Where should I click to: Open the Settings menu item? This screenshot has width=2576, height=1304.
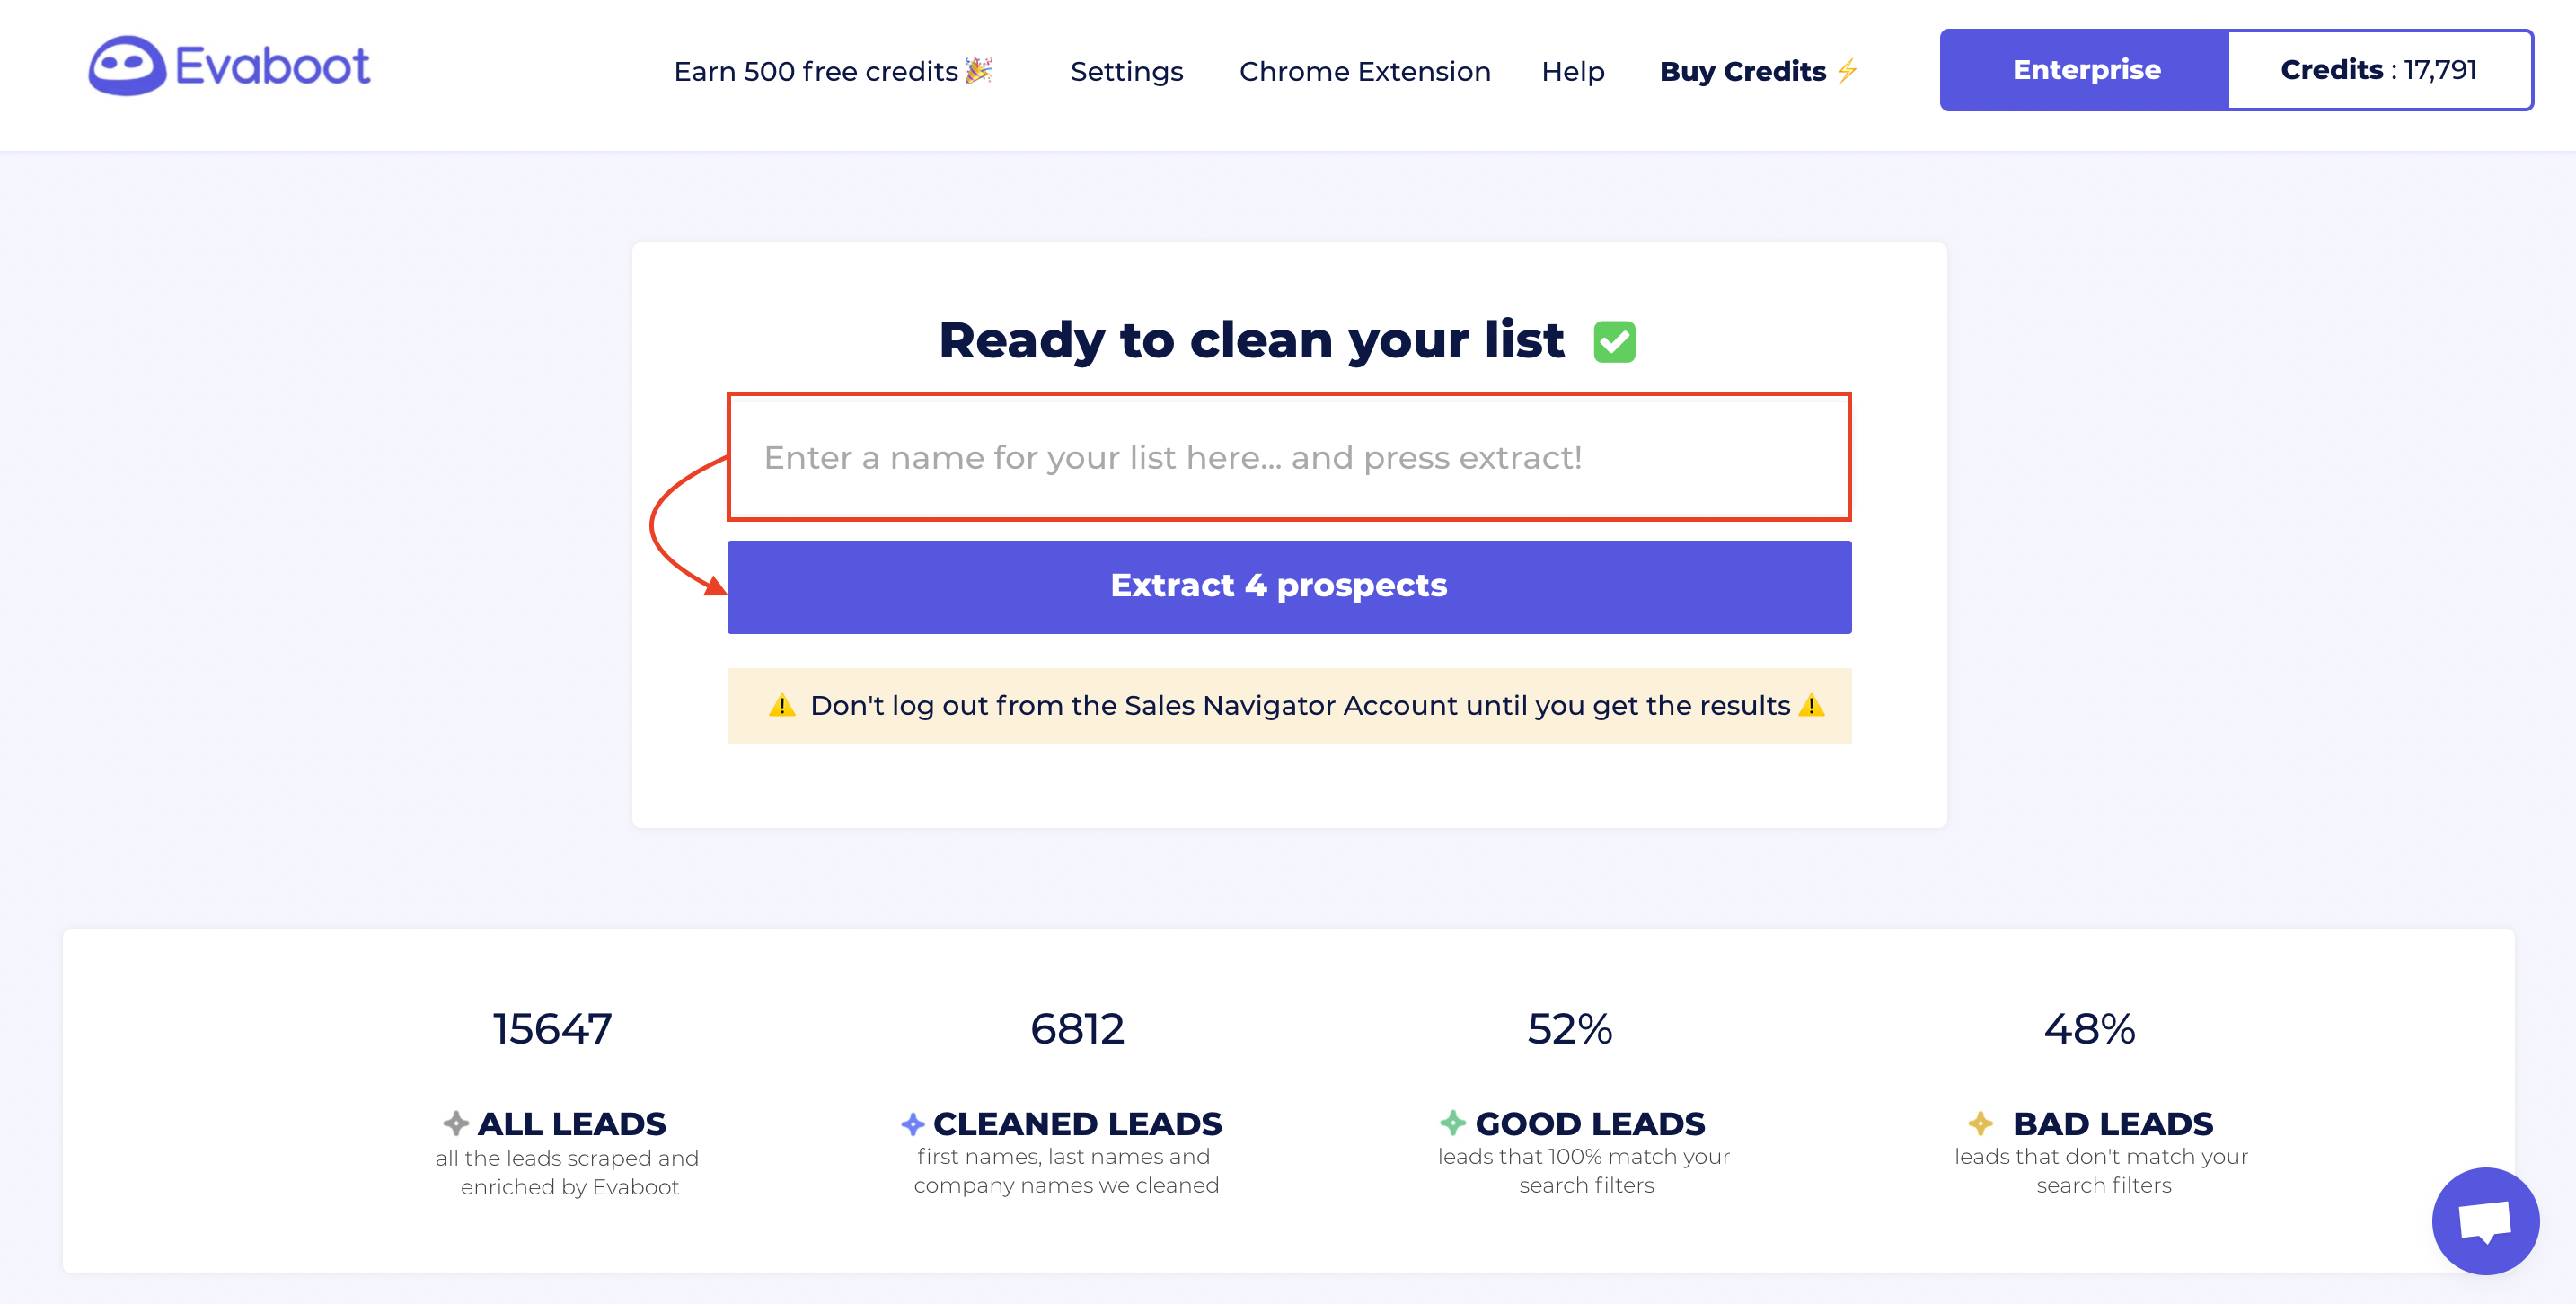pyautogui.click(x=1127, y=71)
